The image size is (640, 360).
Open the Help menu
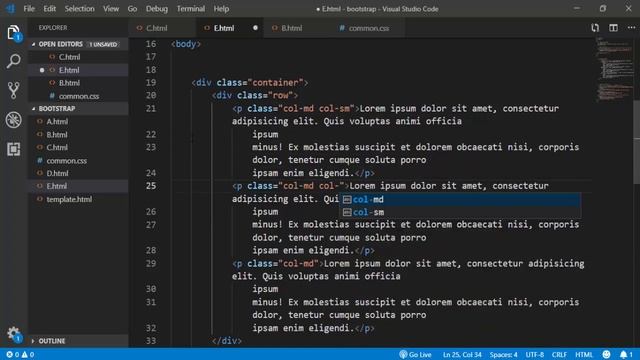point(221,9)
